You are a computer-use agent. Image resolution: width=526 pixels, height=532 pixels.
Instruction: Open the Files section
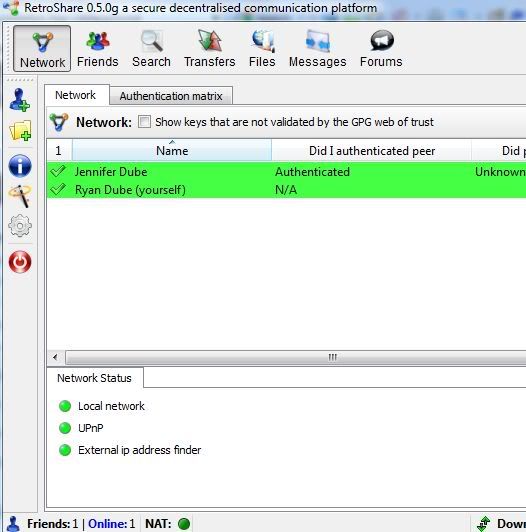(x=262, y=49)
